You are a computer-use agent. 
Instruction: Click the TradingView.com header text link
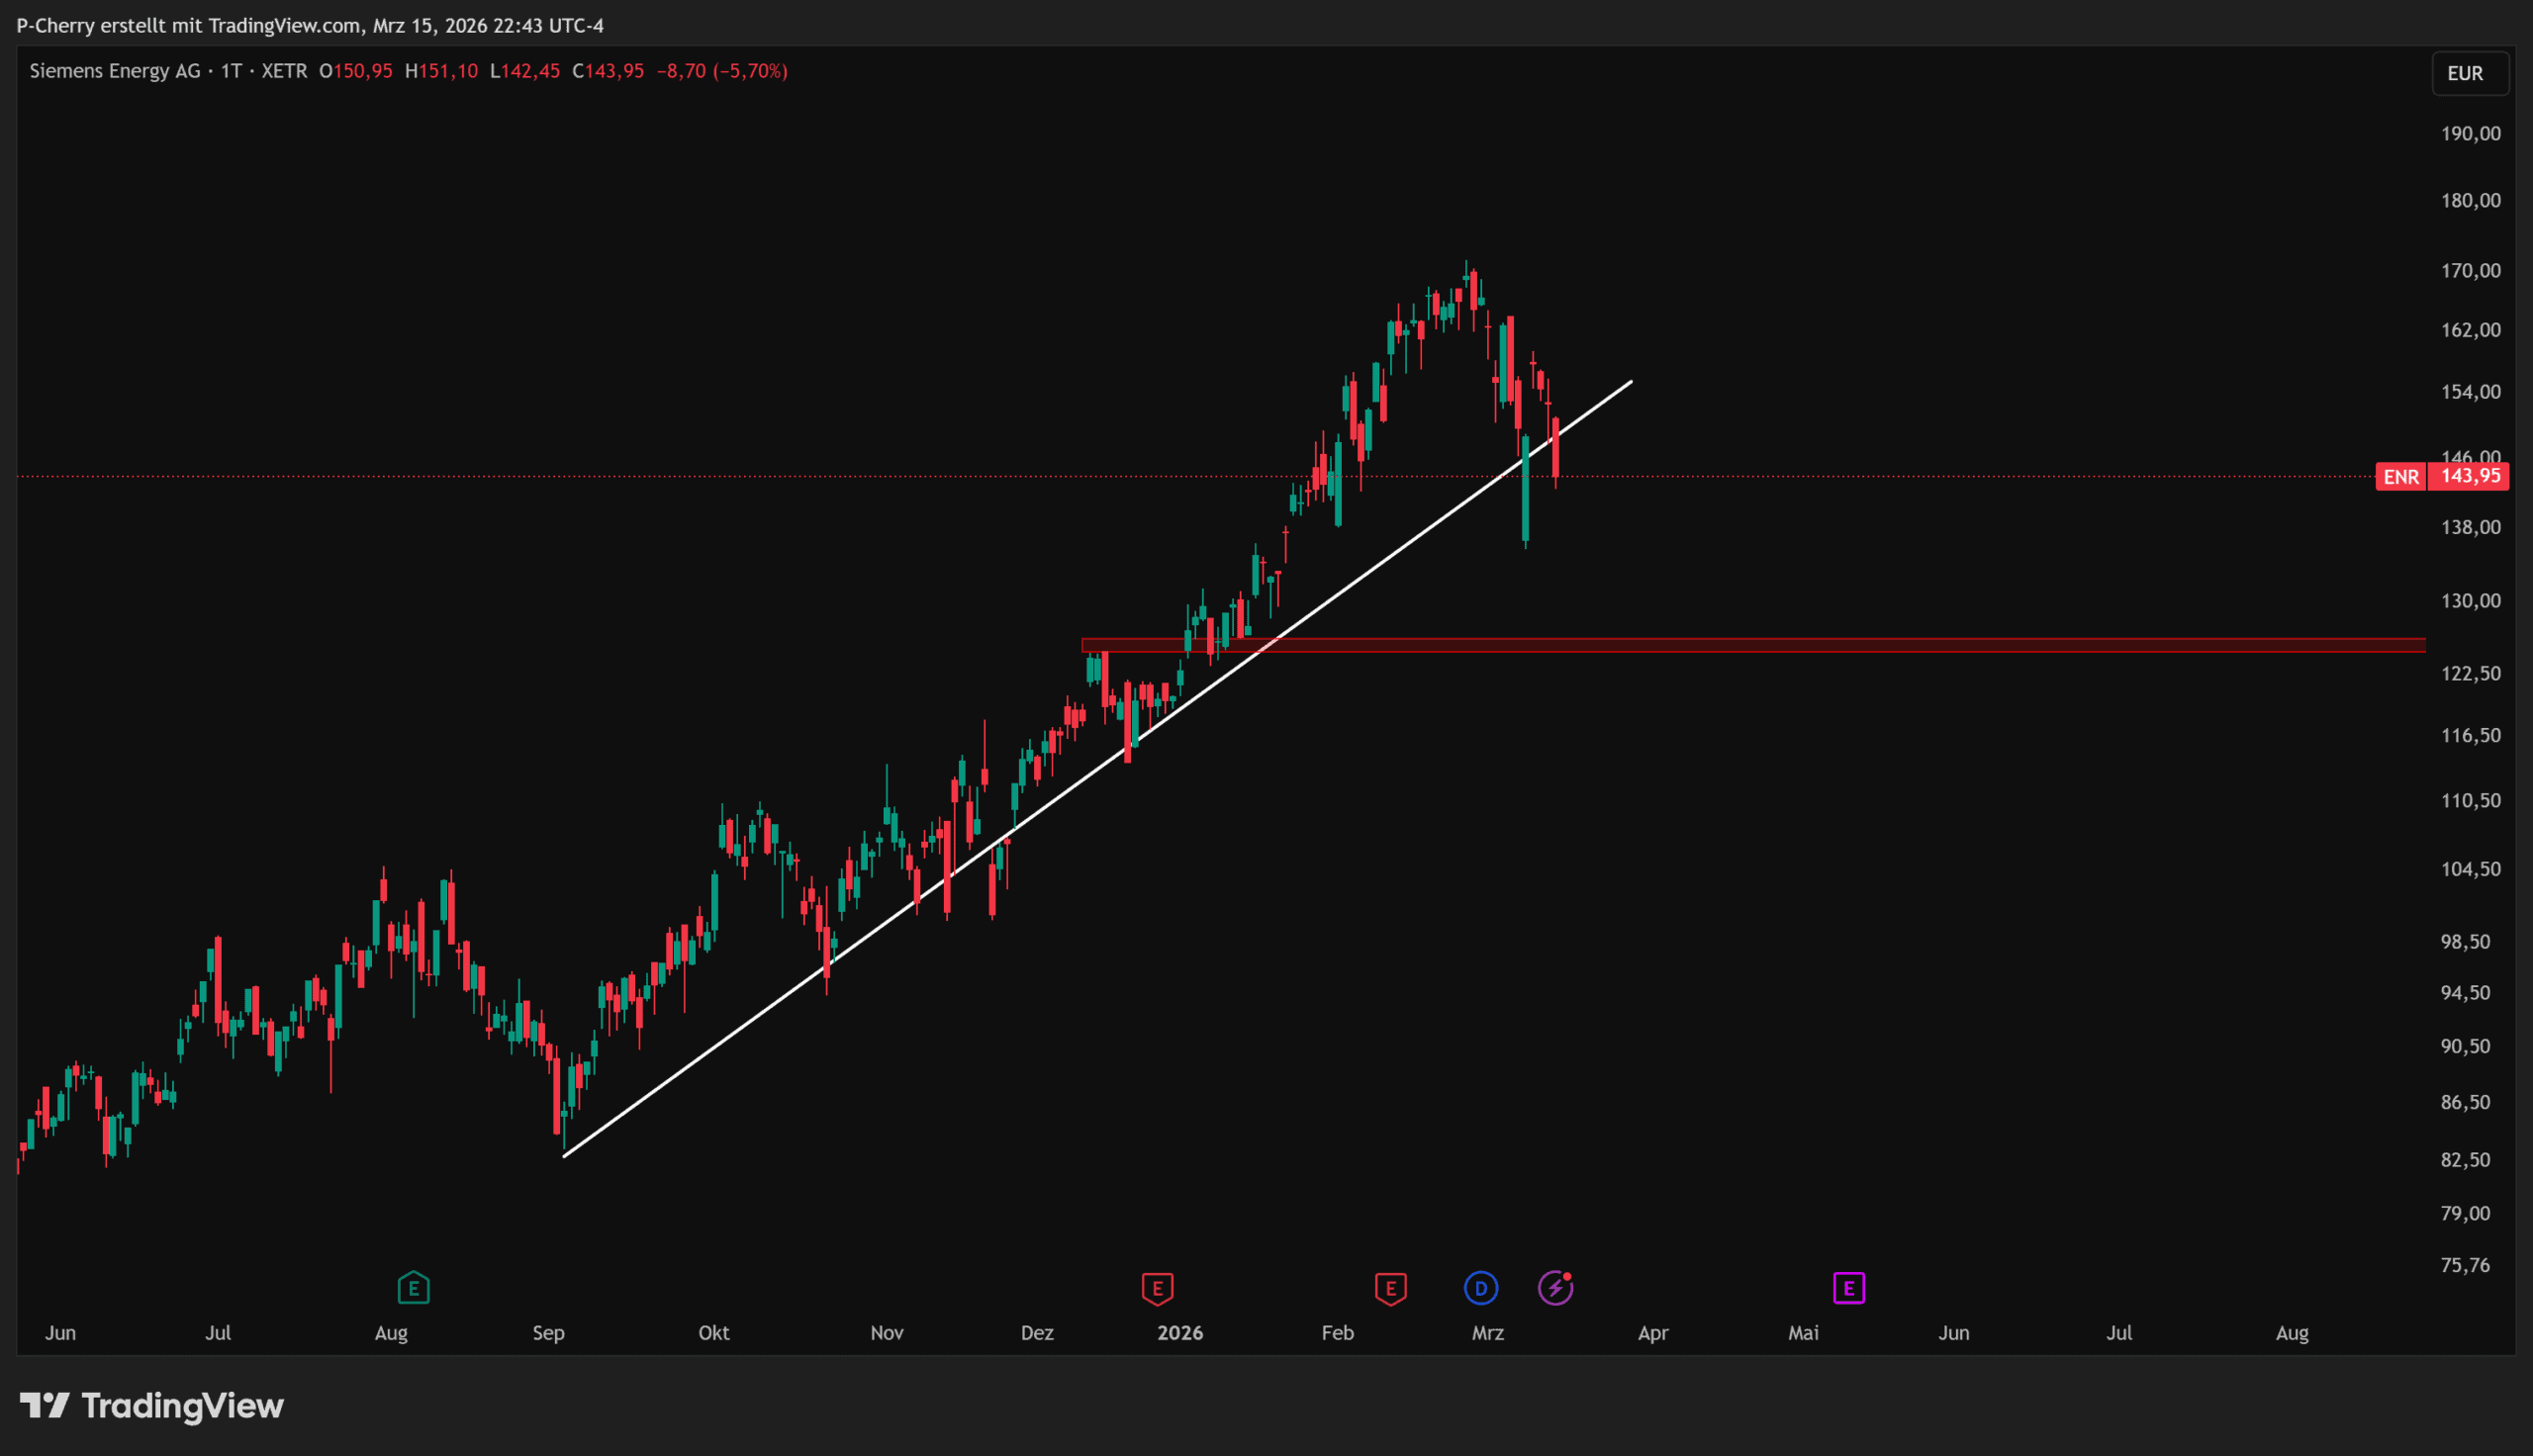point(284,25)
